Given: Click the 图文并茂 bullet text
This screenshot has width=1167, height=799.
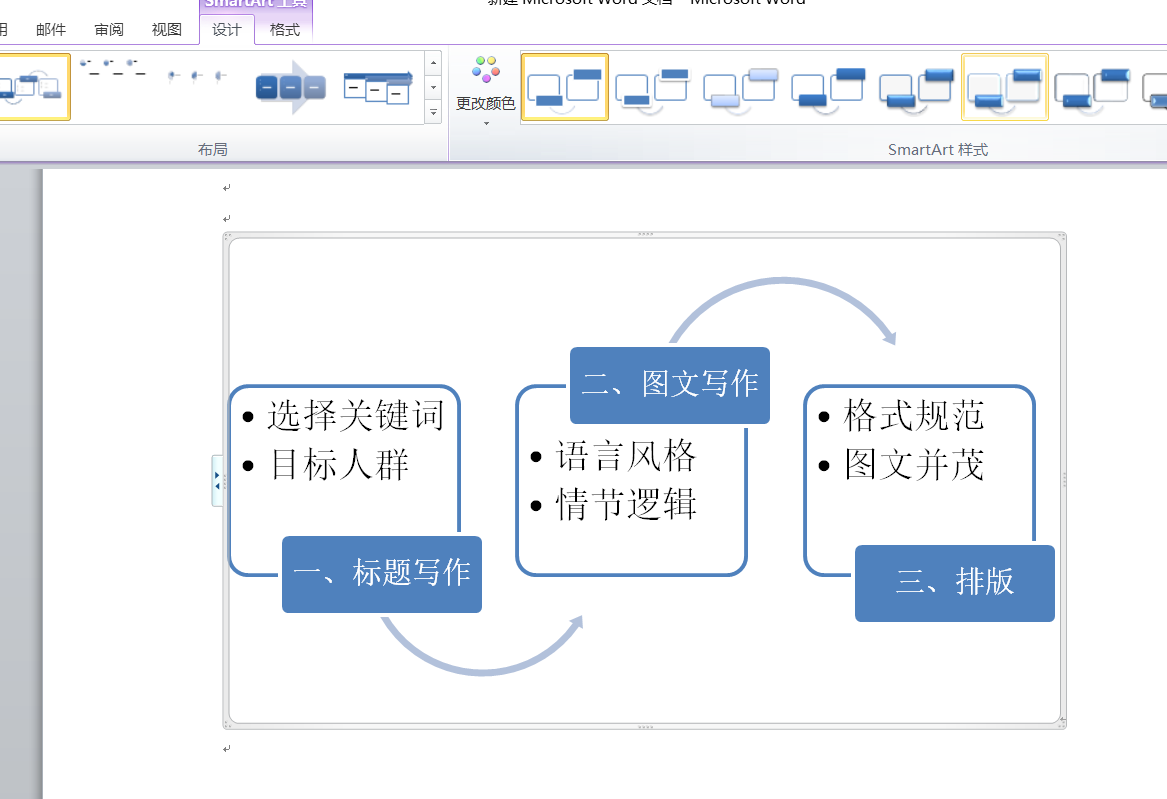Looking at the screenshot, I should pos(914,465).
